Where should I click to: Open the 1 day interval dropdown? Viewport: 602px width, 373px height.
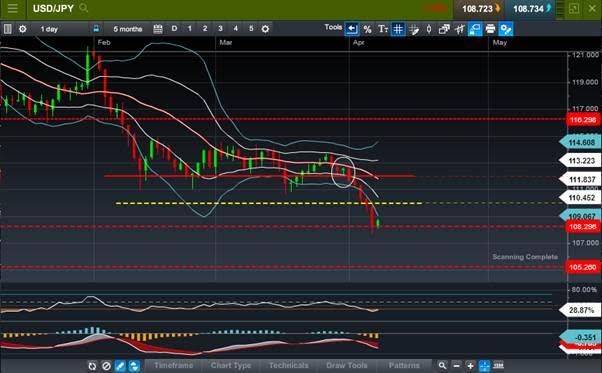(x=49, y=29)
